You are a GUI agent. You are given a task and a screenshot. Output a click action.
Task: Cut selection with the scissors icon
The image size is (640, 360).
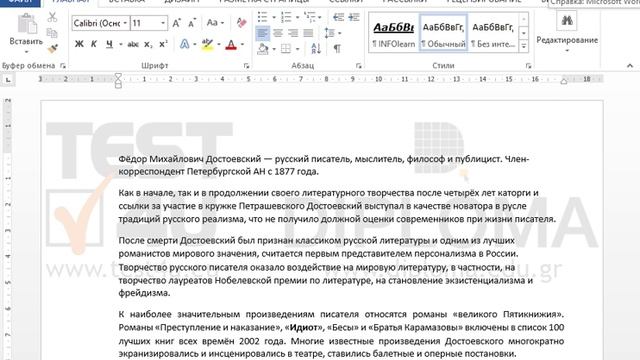point(52,17)
